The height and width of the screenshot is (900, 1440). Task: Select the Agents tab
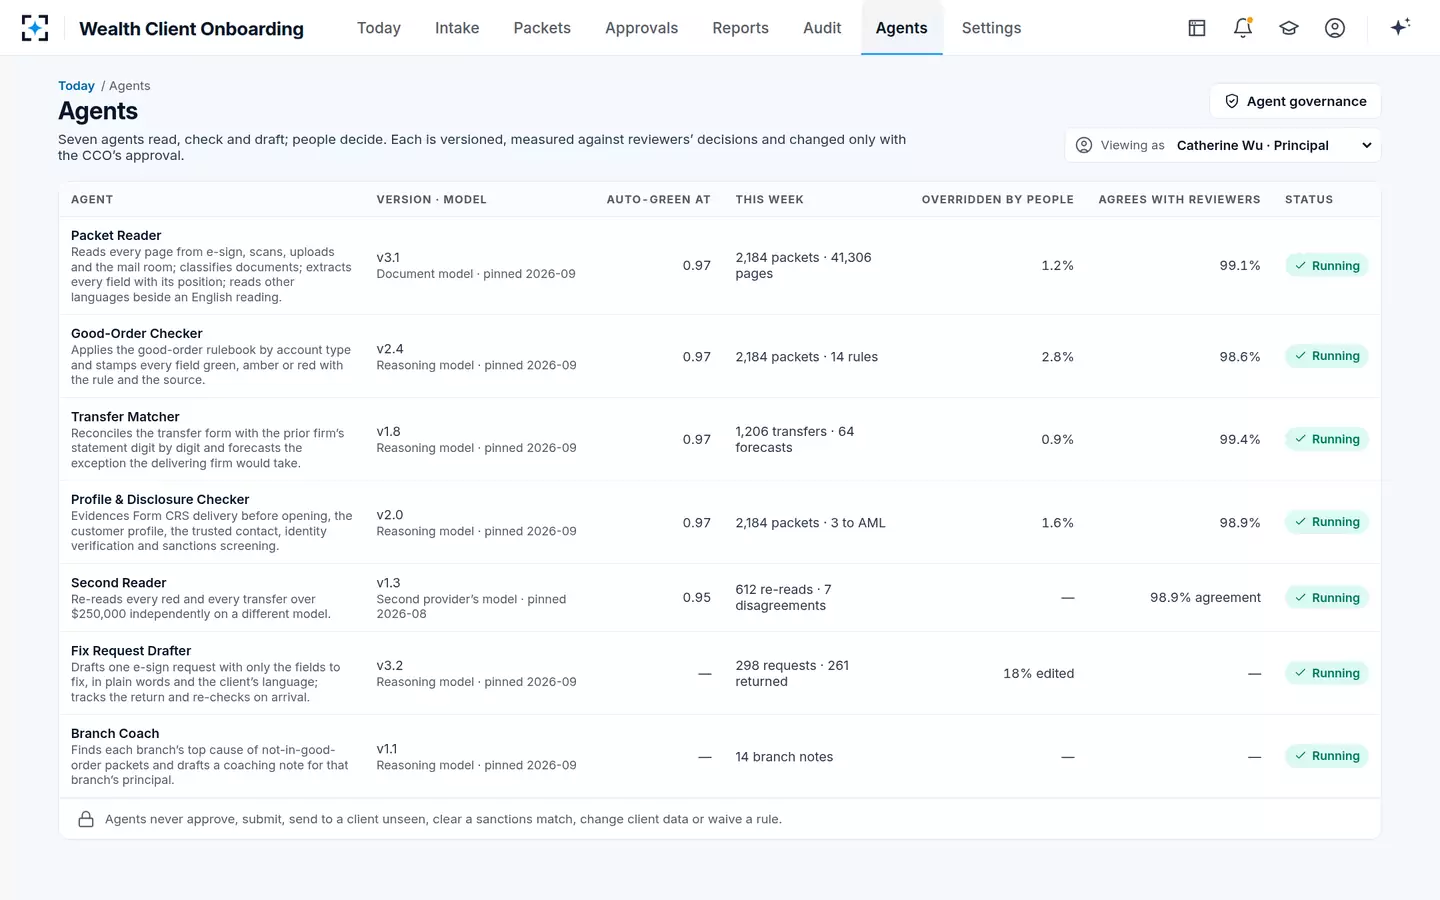coord(902,28)
